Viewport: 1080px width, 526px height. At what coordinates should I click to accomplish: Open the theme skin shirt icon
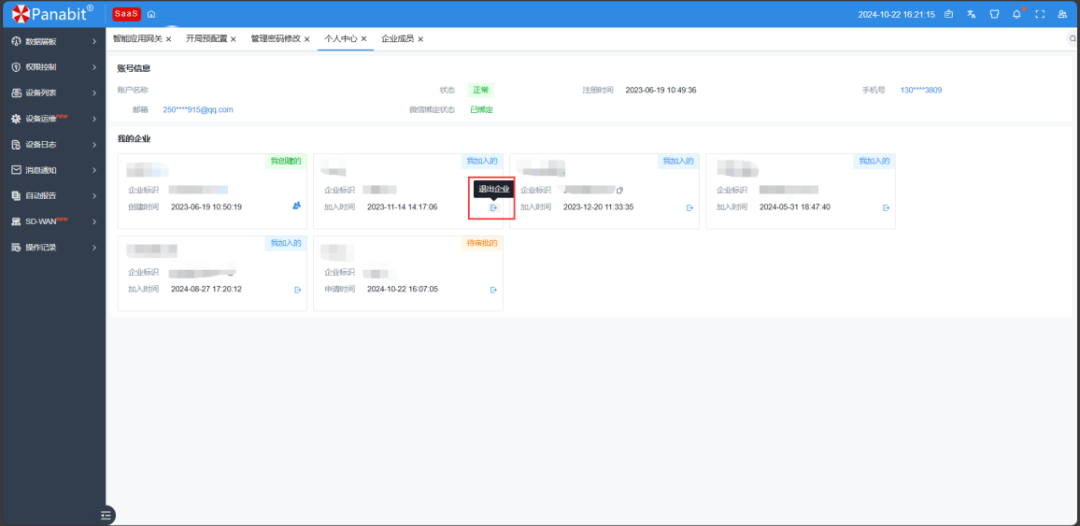[x=994, y=14]
